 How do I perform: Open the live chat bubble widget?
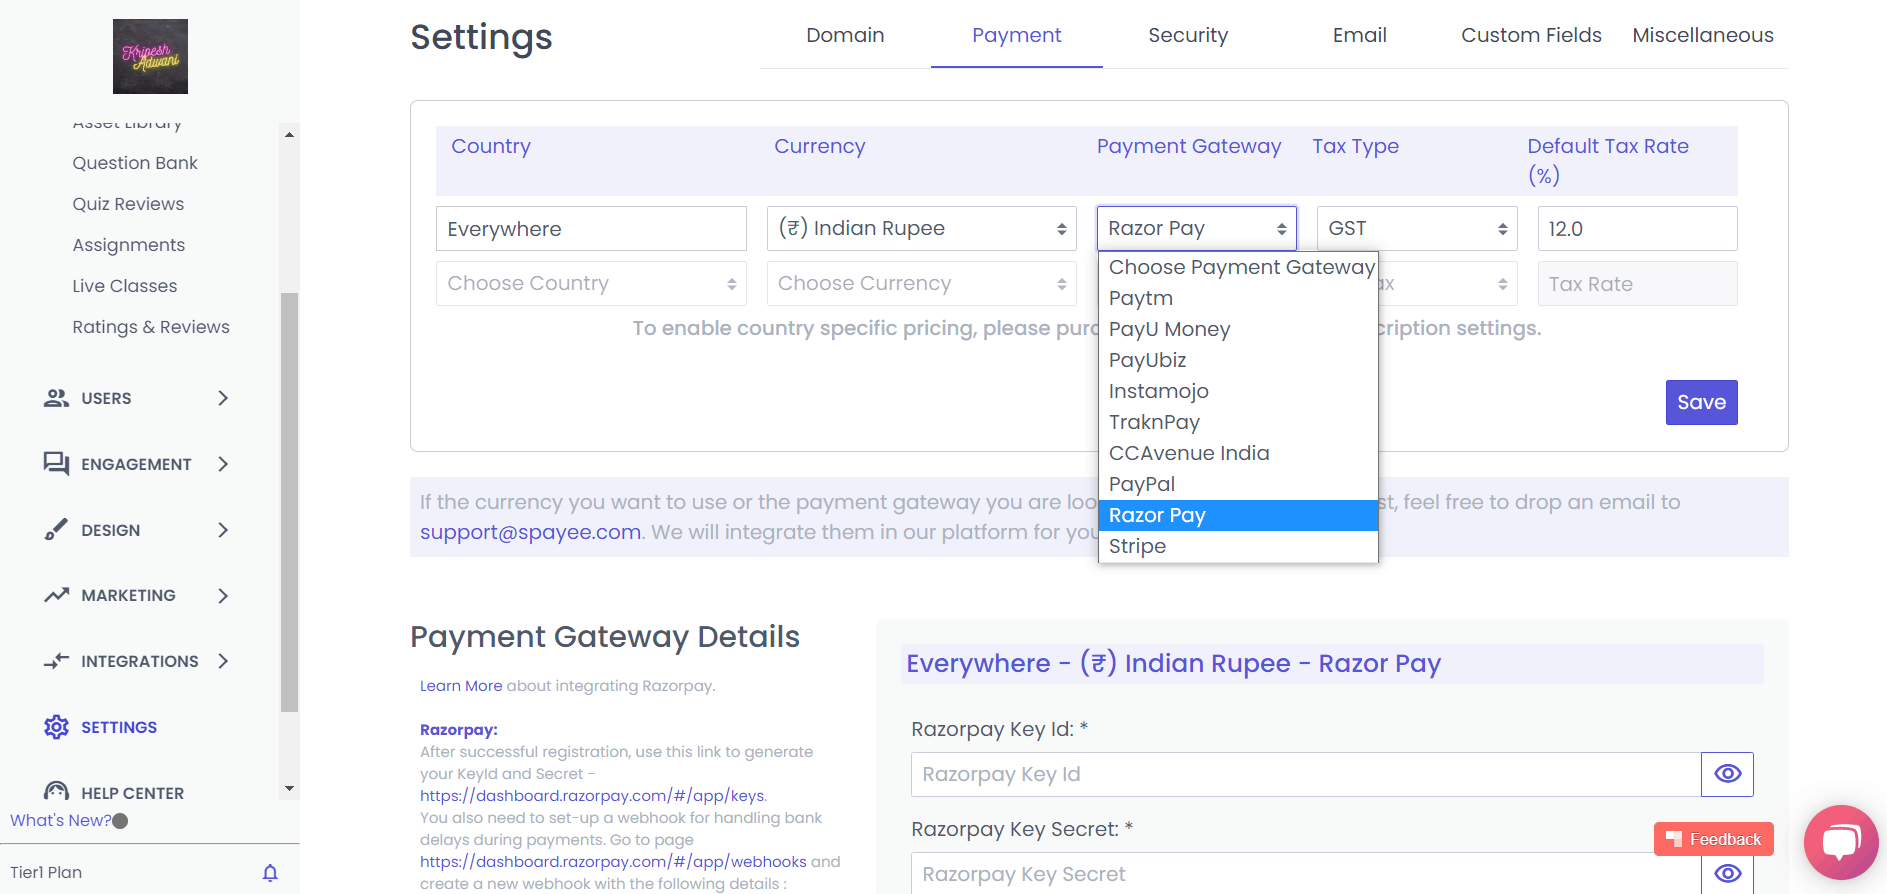1840,842
